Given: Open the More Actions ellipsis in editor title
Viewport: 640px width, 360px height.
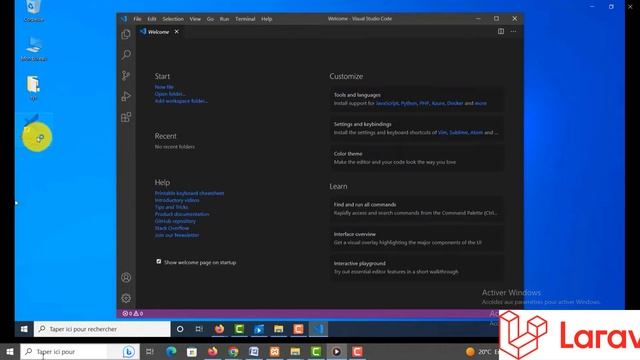Looking at the screenshot, I should pos(513,31).
